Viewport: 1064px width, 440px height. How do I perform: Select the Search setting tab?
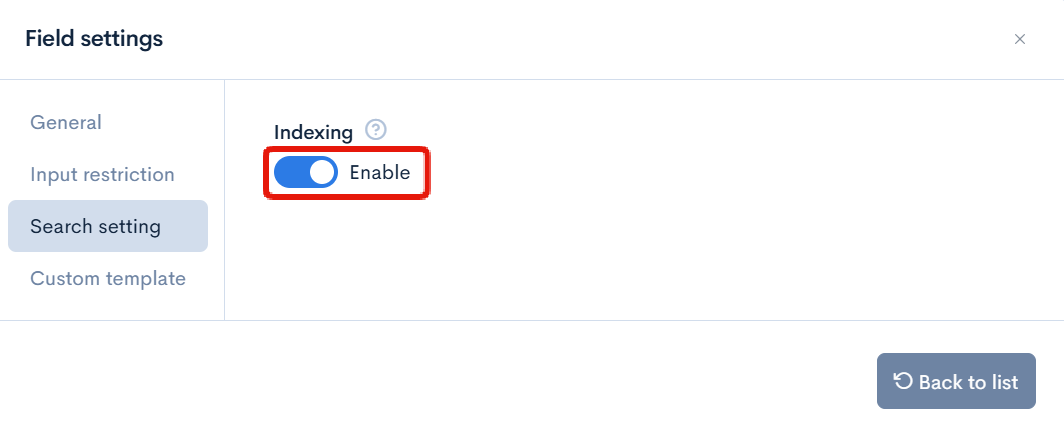(96, 226)
